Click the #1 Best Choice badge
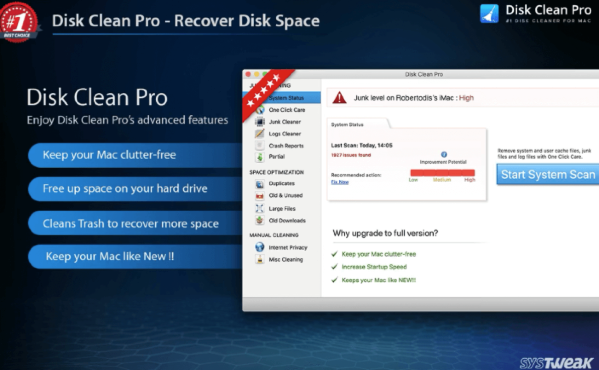The height and width of the screenshot is (370, 599). [x=19, y=22]
